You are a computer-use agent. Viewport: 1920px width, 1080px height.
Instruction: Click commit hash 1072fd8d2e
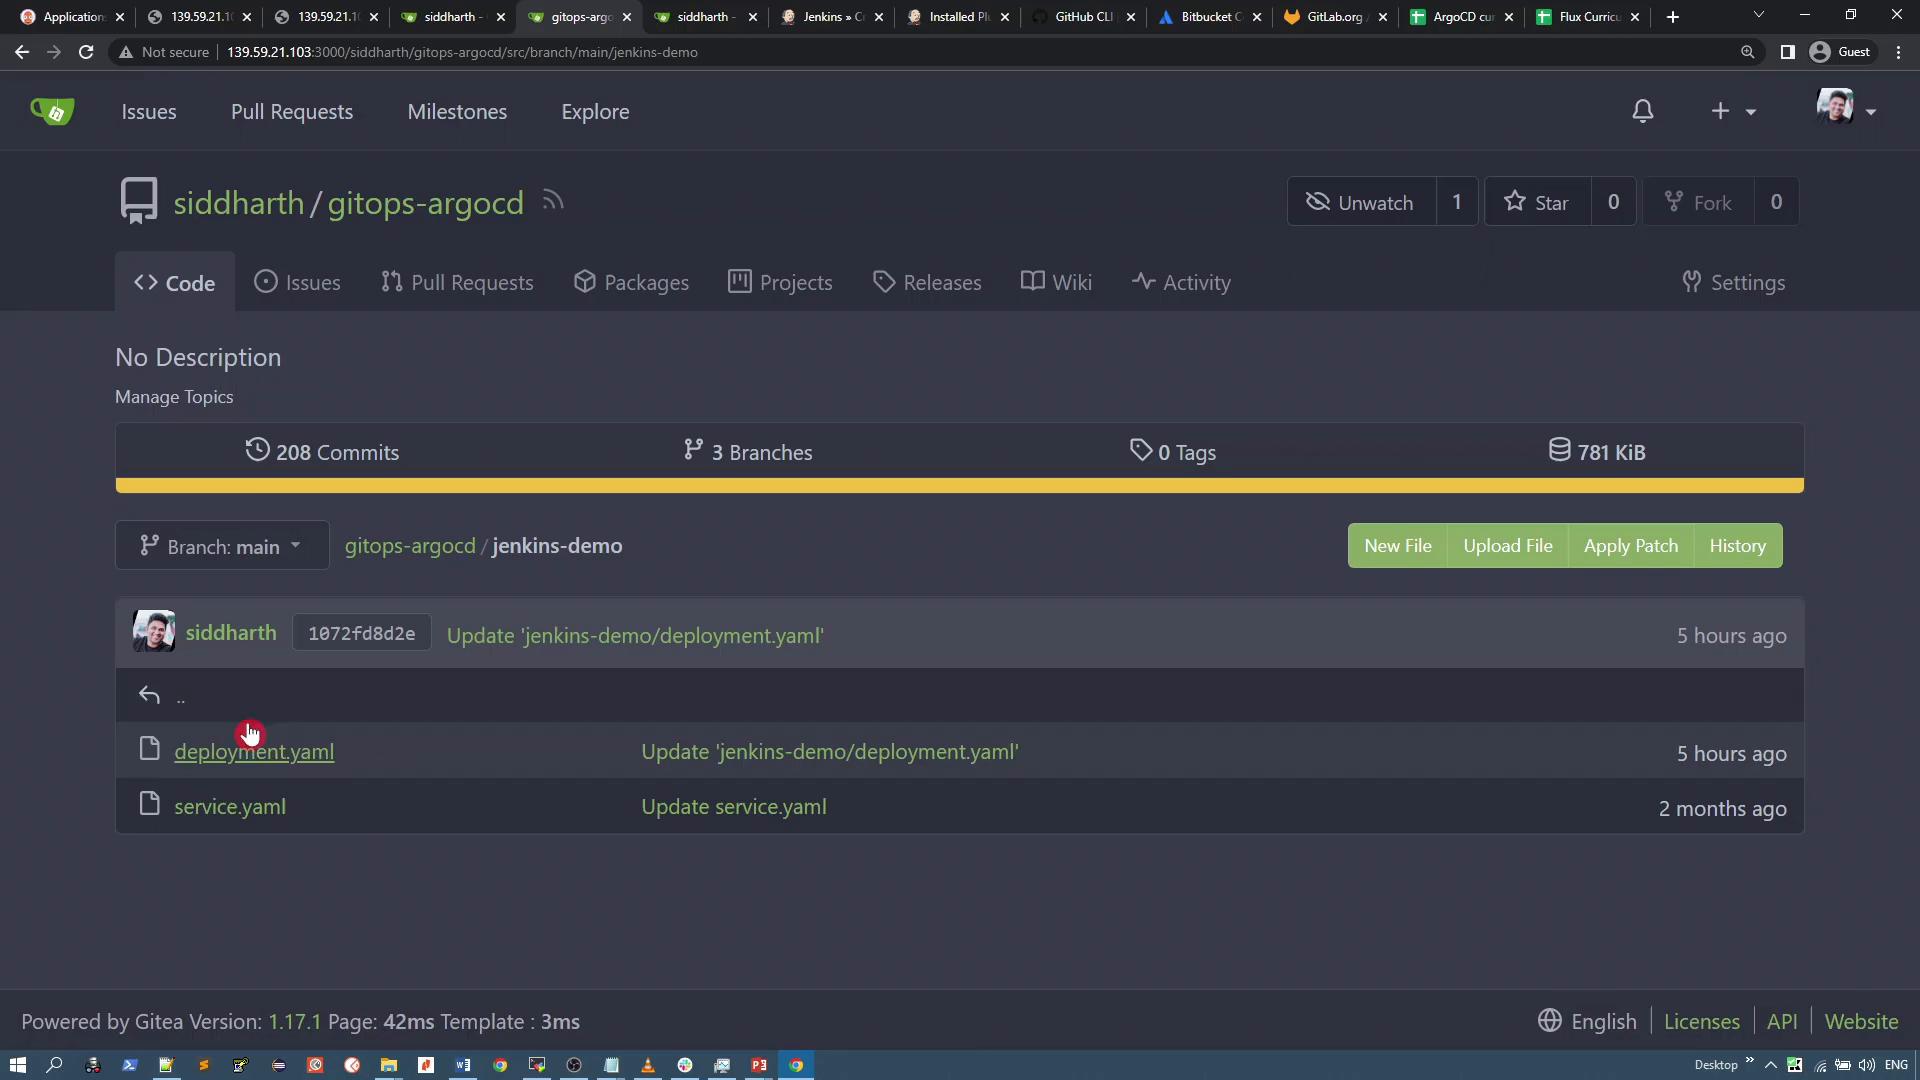[361, 633]
